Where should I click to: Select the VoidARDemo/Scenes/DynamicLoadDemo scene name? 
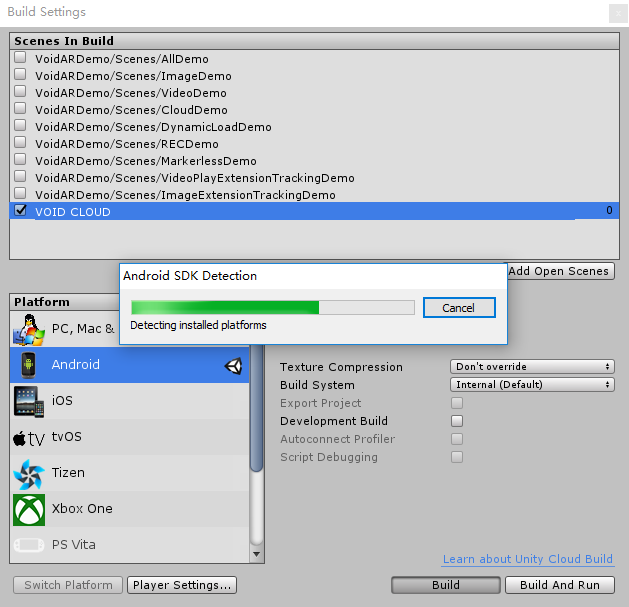(x=153, y=127)
